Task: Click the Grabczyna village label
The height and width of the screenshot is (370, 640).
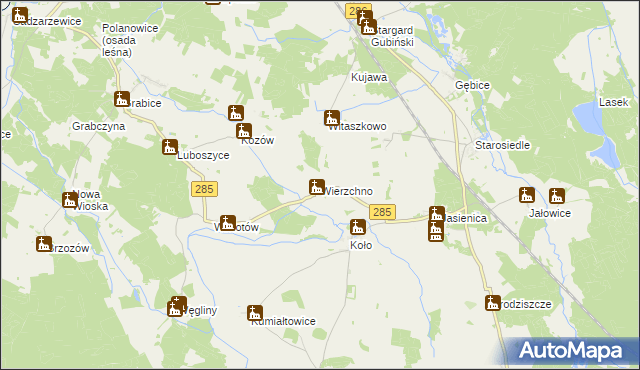Action: coord(98,126)
